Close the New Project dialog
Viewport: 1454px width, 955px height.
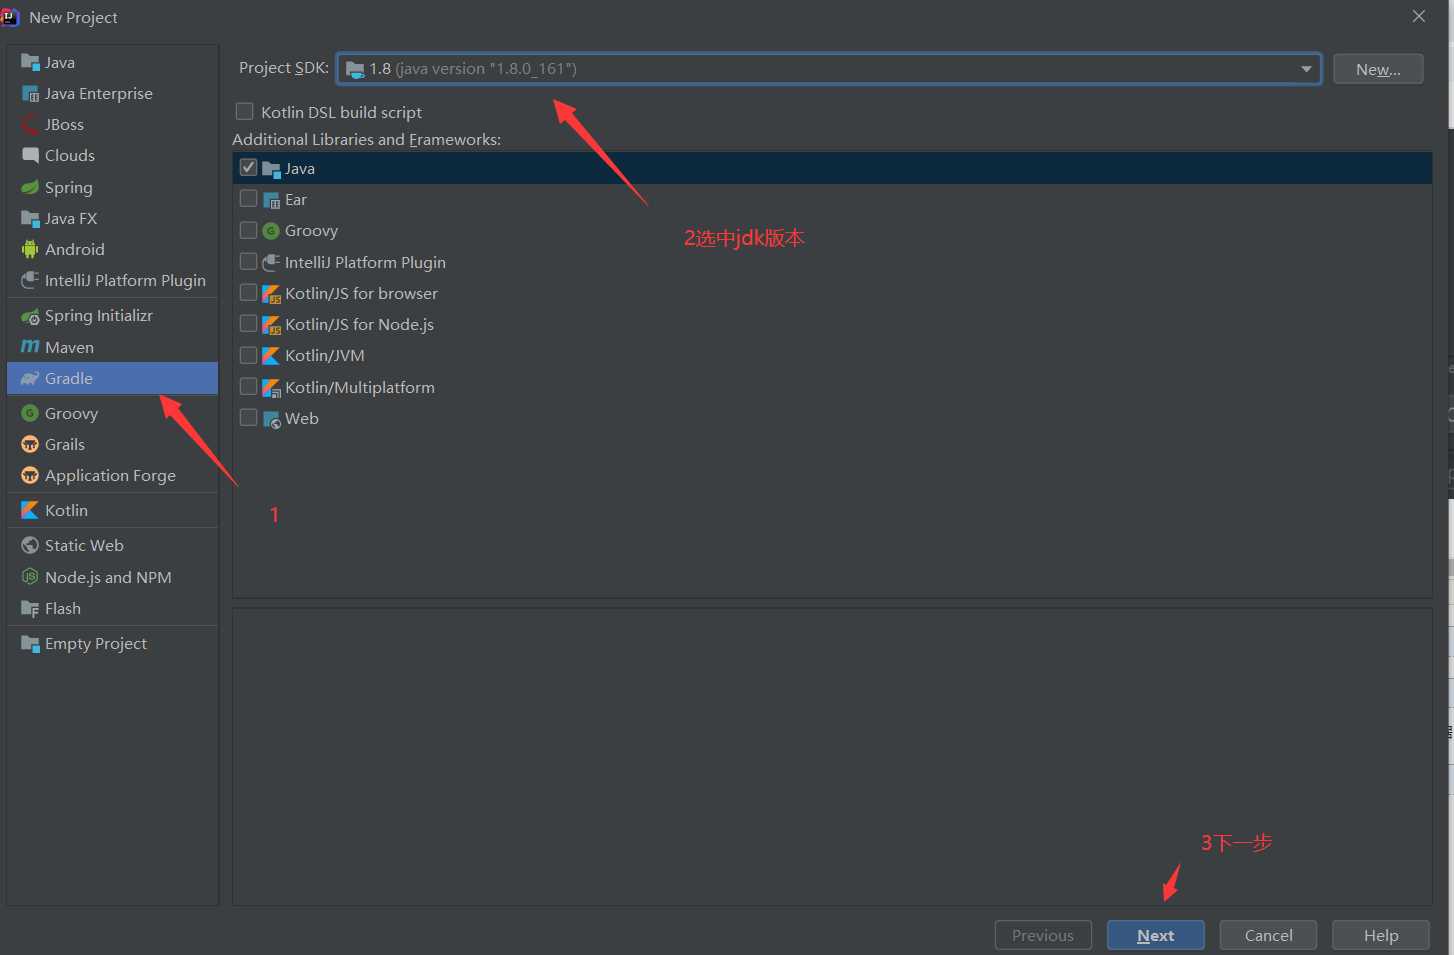point(1418,16)
